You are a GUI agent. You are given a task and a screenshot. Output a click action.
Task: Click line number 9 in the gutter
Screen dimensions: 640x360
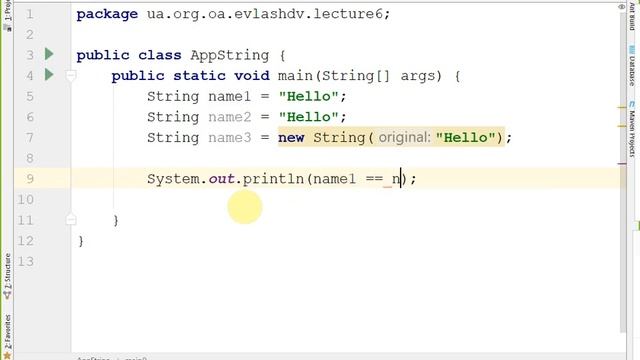coord(30,179)
